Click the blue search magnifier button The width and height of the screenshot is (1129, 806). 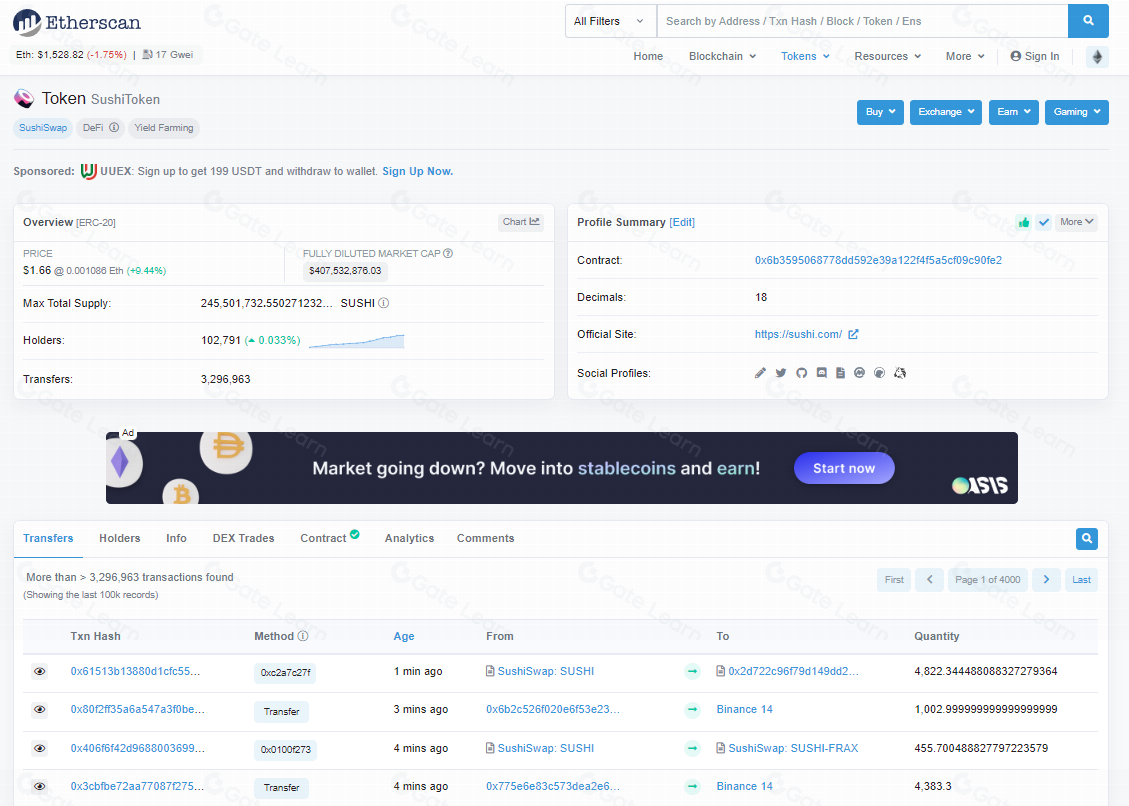(1088, 21)
